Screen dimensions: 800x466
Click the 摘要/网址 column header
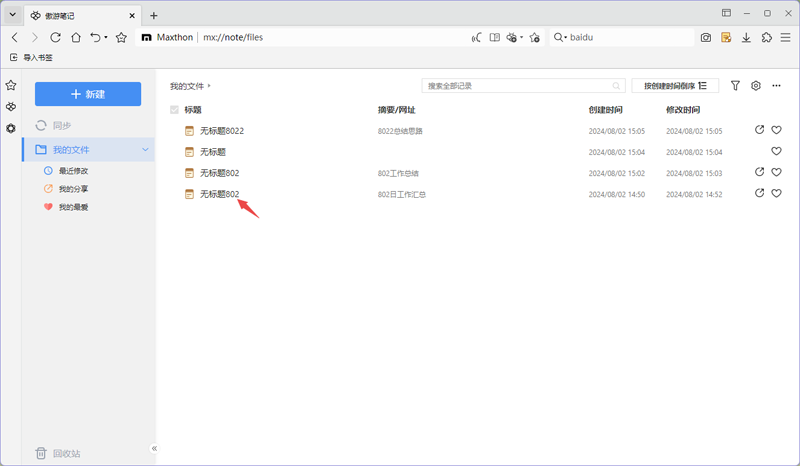[x=396, y=110]
